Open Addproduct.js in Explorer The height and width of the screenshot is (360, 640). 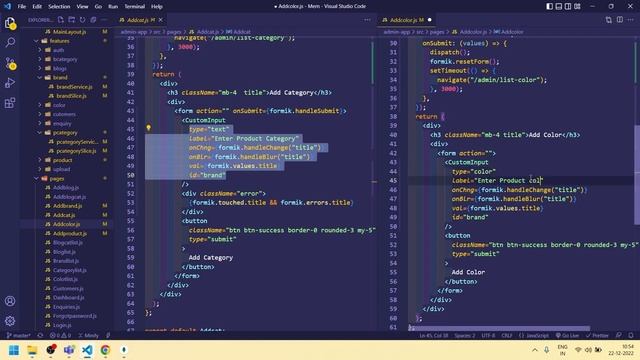tap(70, 233)
